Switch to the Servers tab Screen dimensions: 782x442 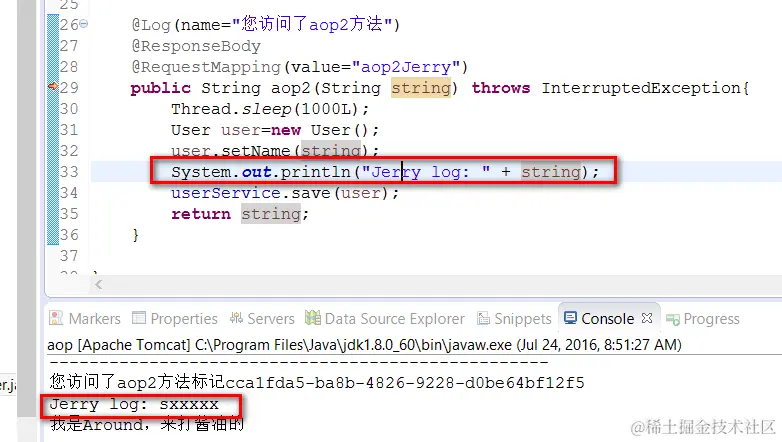click(x=262, y=318)
